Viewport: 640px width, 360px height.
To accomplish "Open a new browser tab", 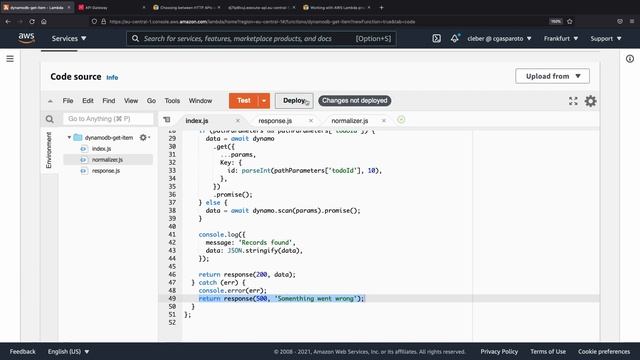I will [x=381, y=7].
